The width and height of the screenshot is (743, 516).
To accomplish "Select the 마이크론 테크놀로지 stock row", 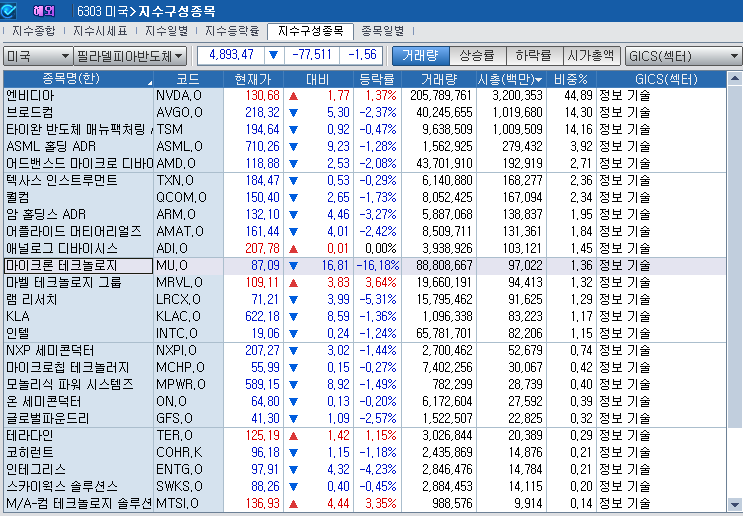I will [77, 265].
